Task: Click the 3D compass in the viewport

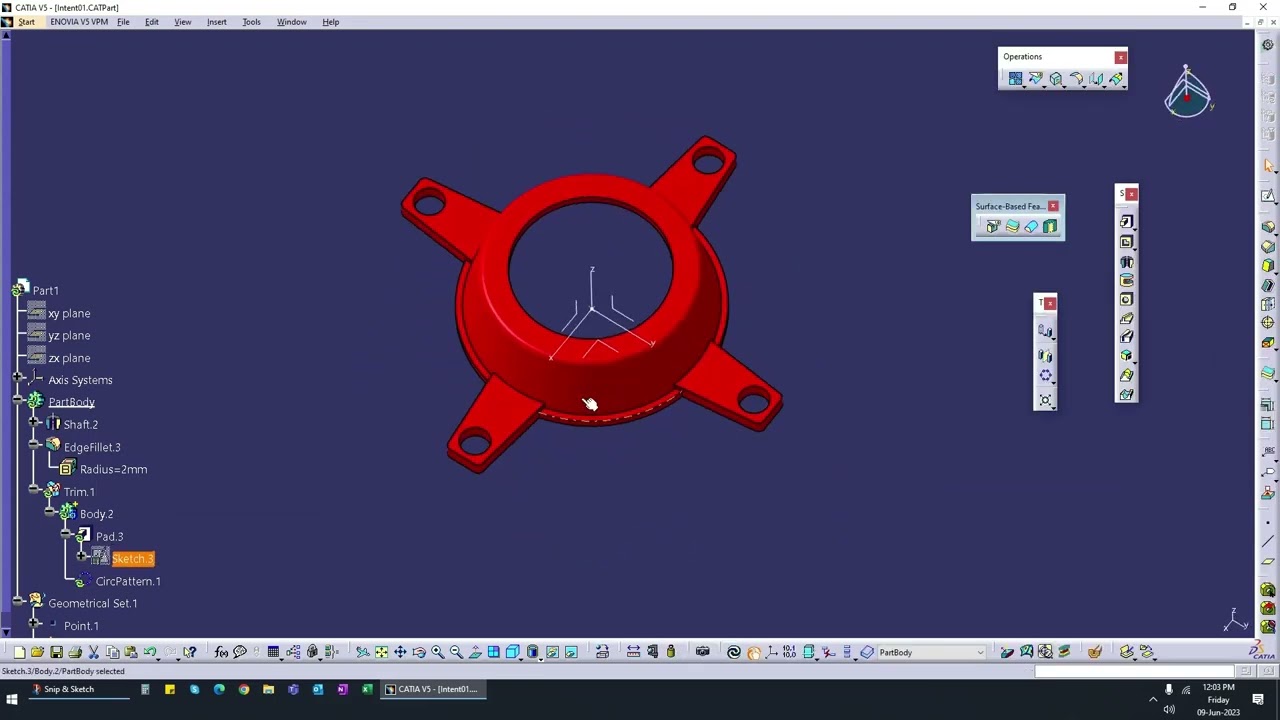Action: (1188, 93)
